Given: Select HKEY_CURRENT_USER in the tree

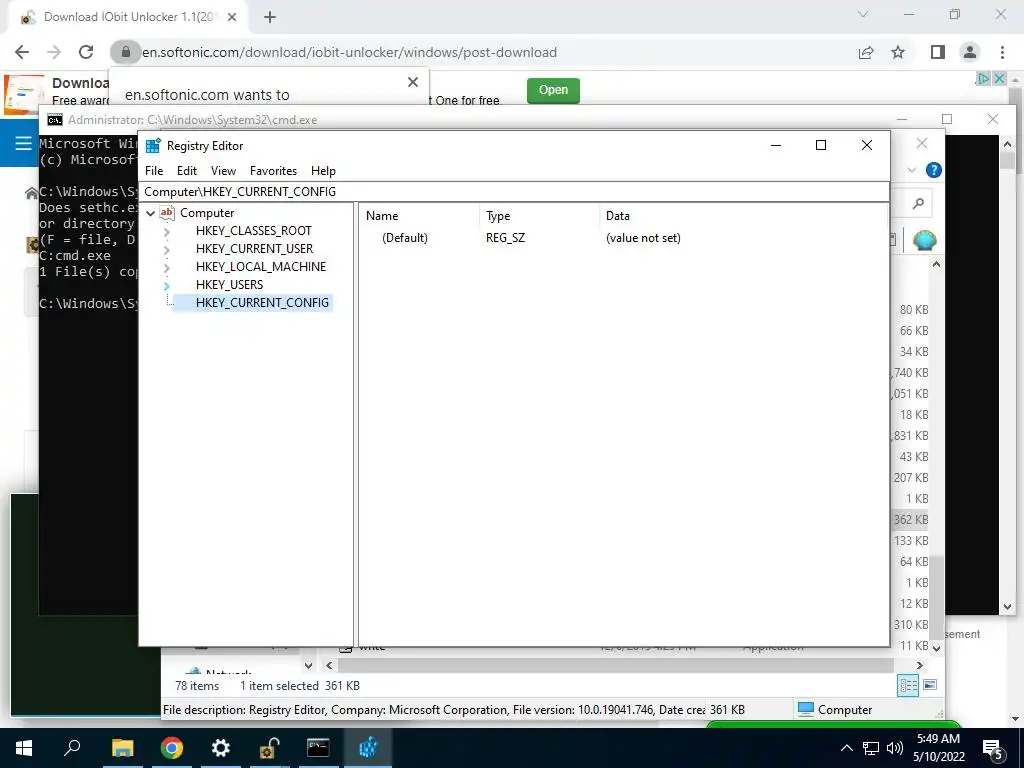Looking at the screenshot, I should pos(254,249).
